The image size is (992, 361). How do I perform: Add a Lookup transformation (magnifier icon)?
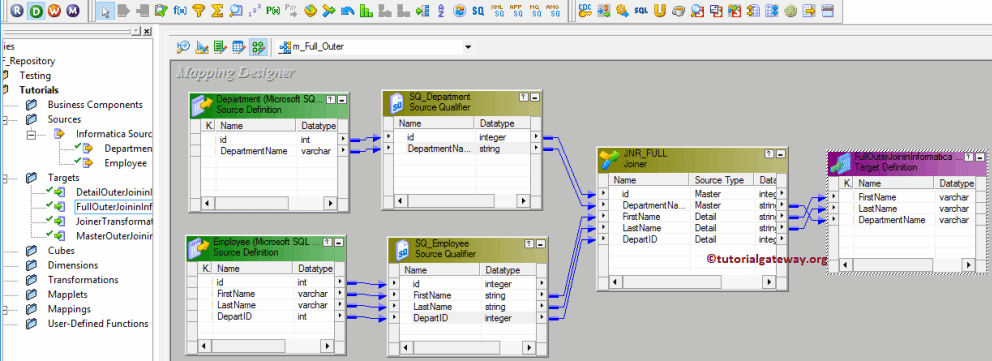236,11
